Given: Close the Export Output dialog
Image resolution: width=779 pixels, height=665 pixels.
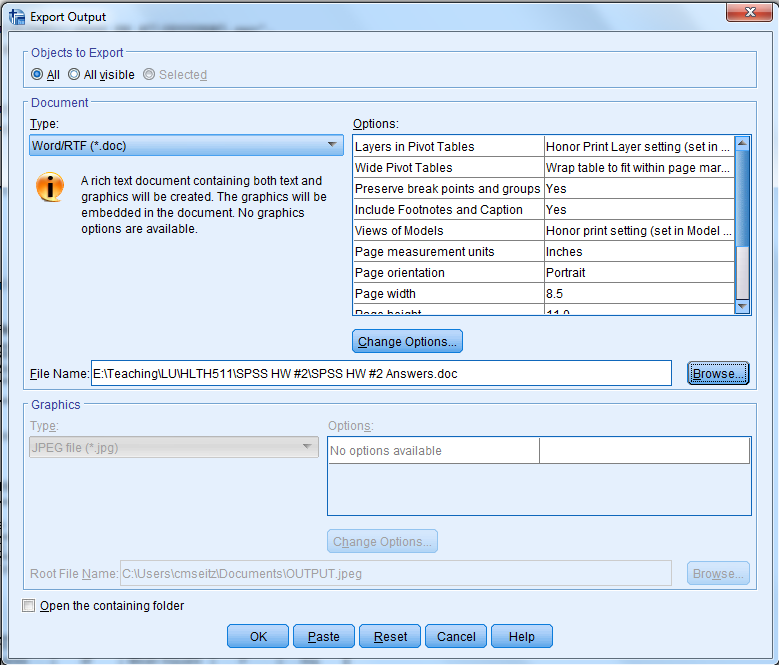Looking at the screenshot, I should 749,14.
